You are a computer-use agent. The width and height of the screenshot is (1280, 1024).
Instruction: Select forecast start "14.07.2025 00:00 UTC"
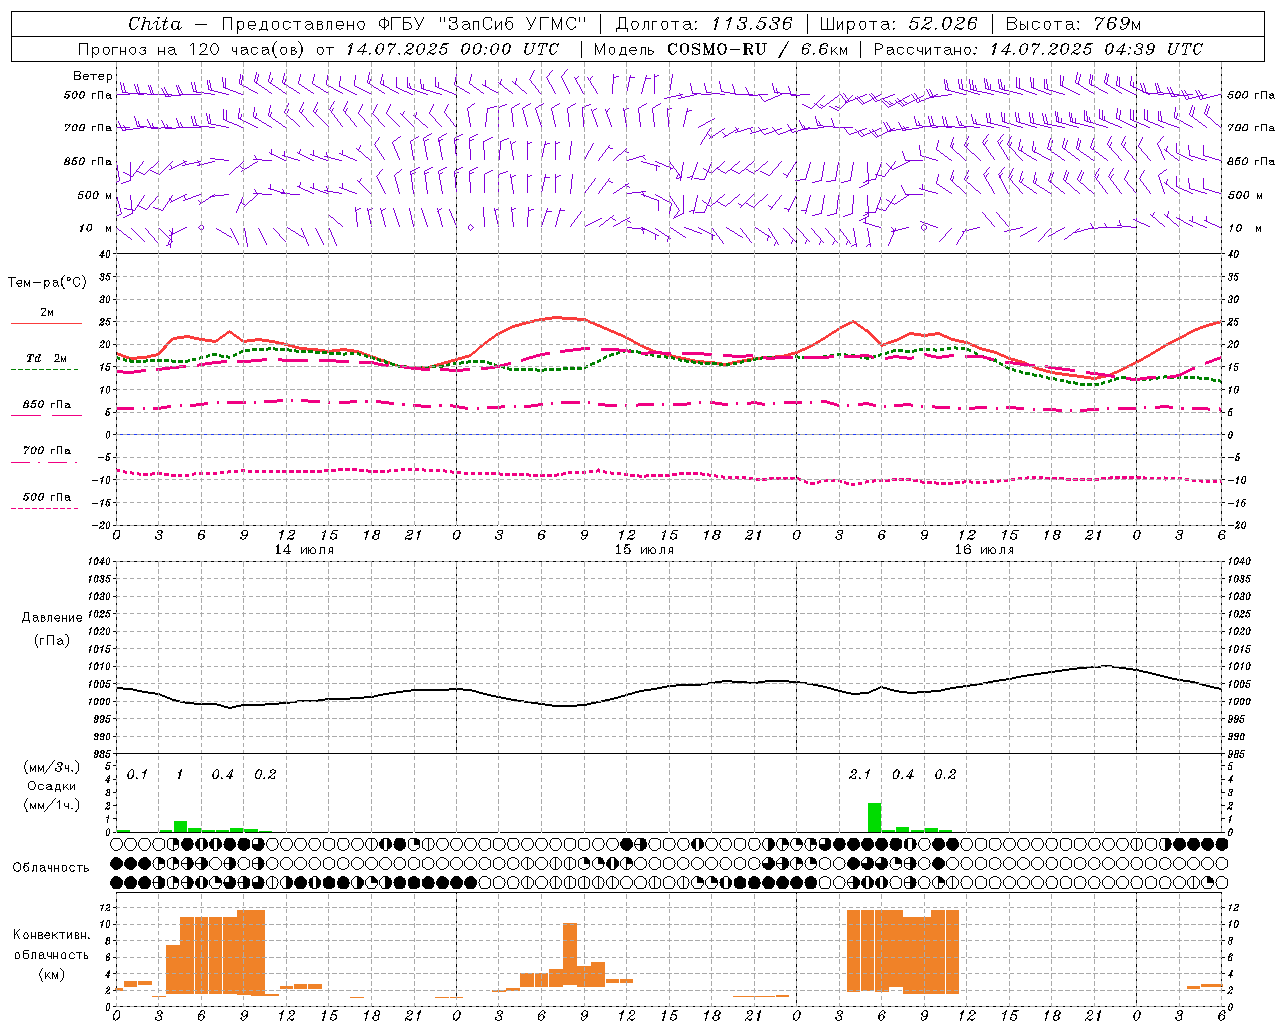tap(452, 49)
